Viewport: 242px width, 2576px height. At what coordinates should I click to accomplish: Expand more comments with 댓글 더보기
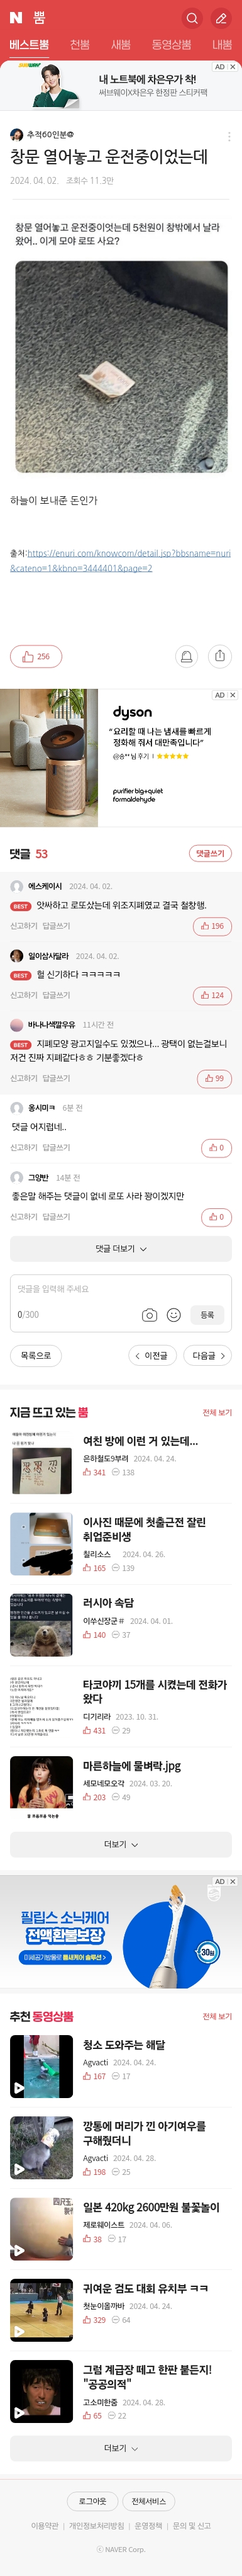tap(121, 1248)
